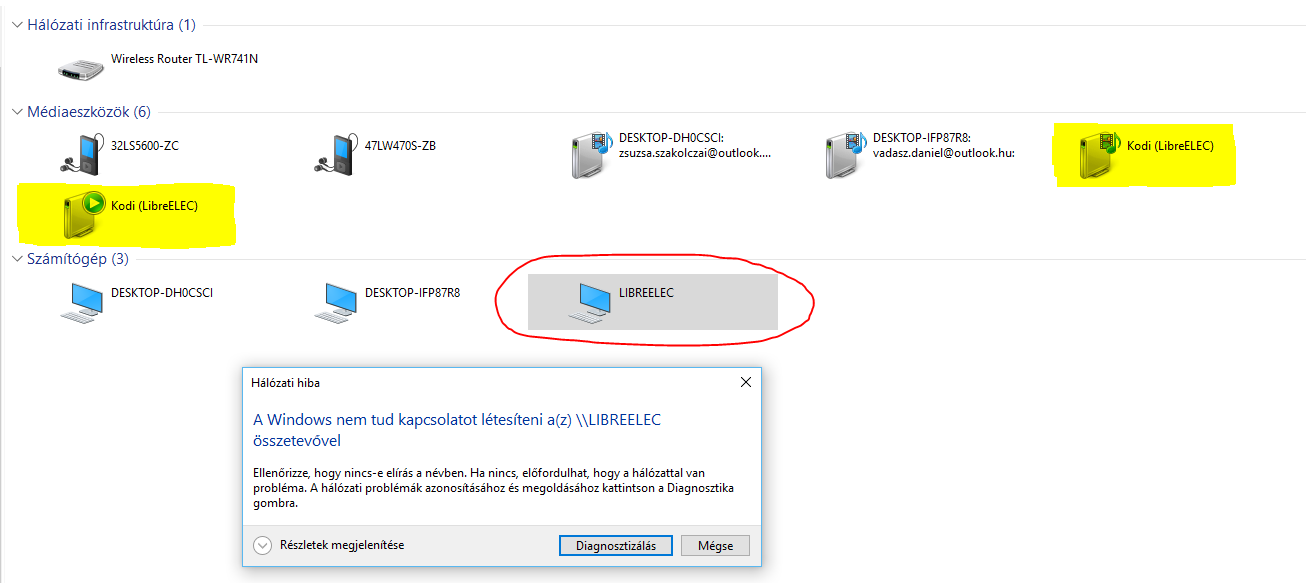Click the Számítógép (3) group header label
The image size is (1306, 583).
click(x=78, y=259)
